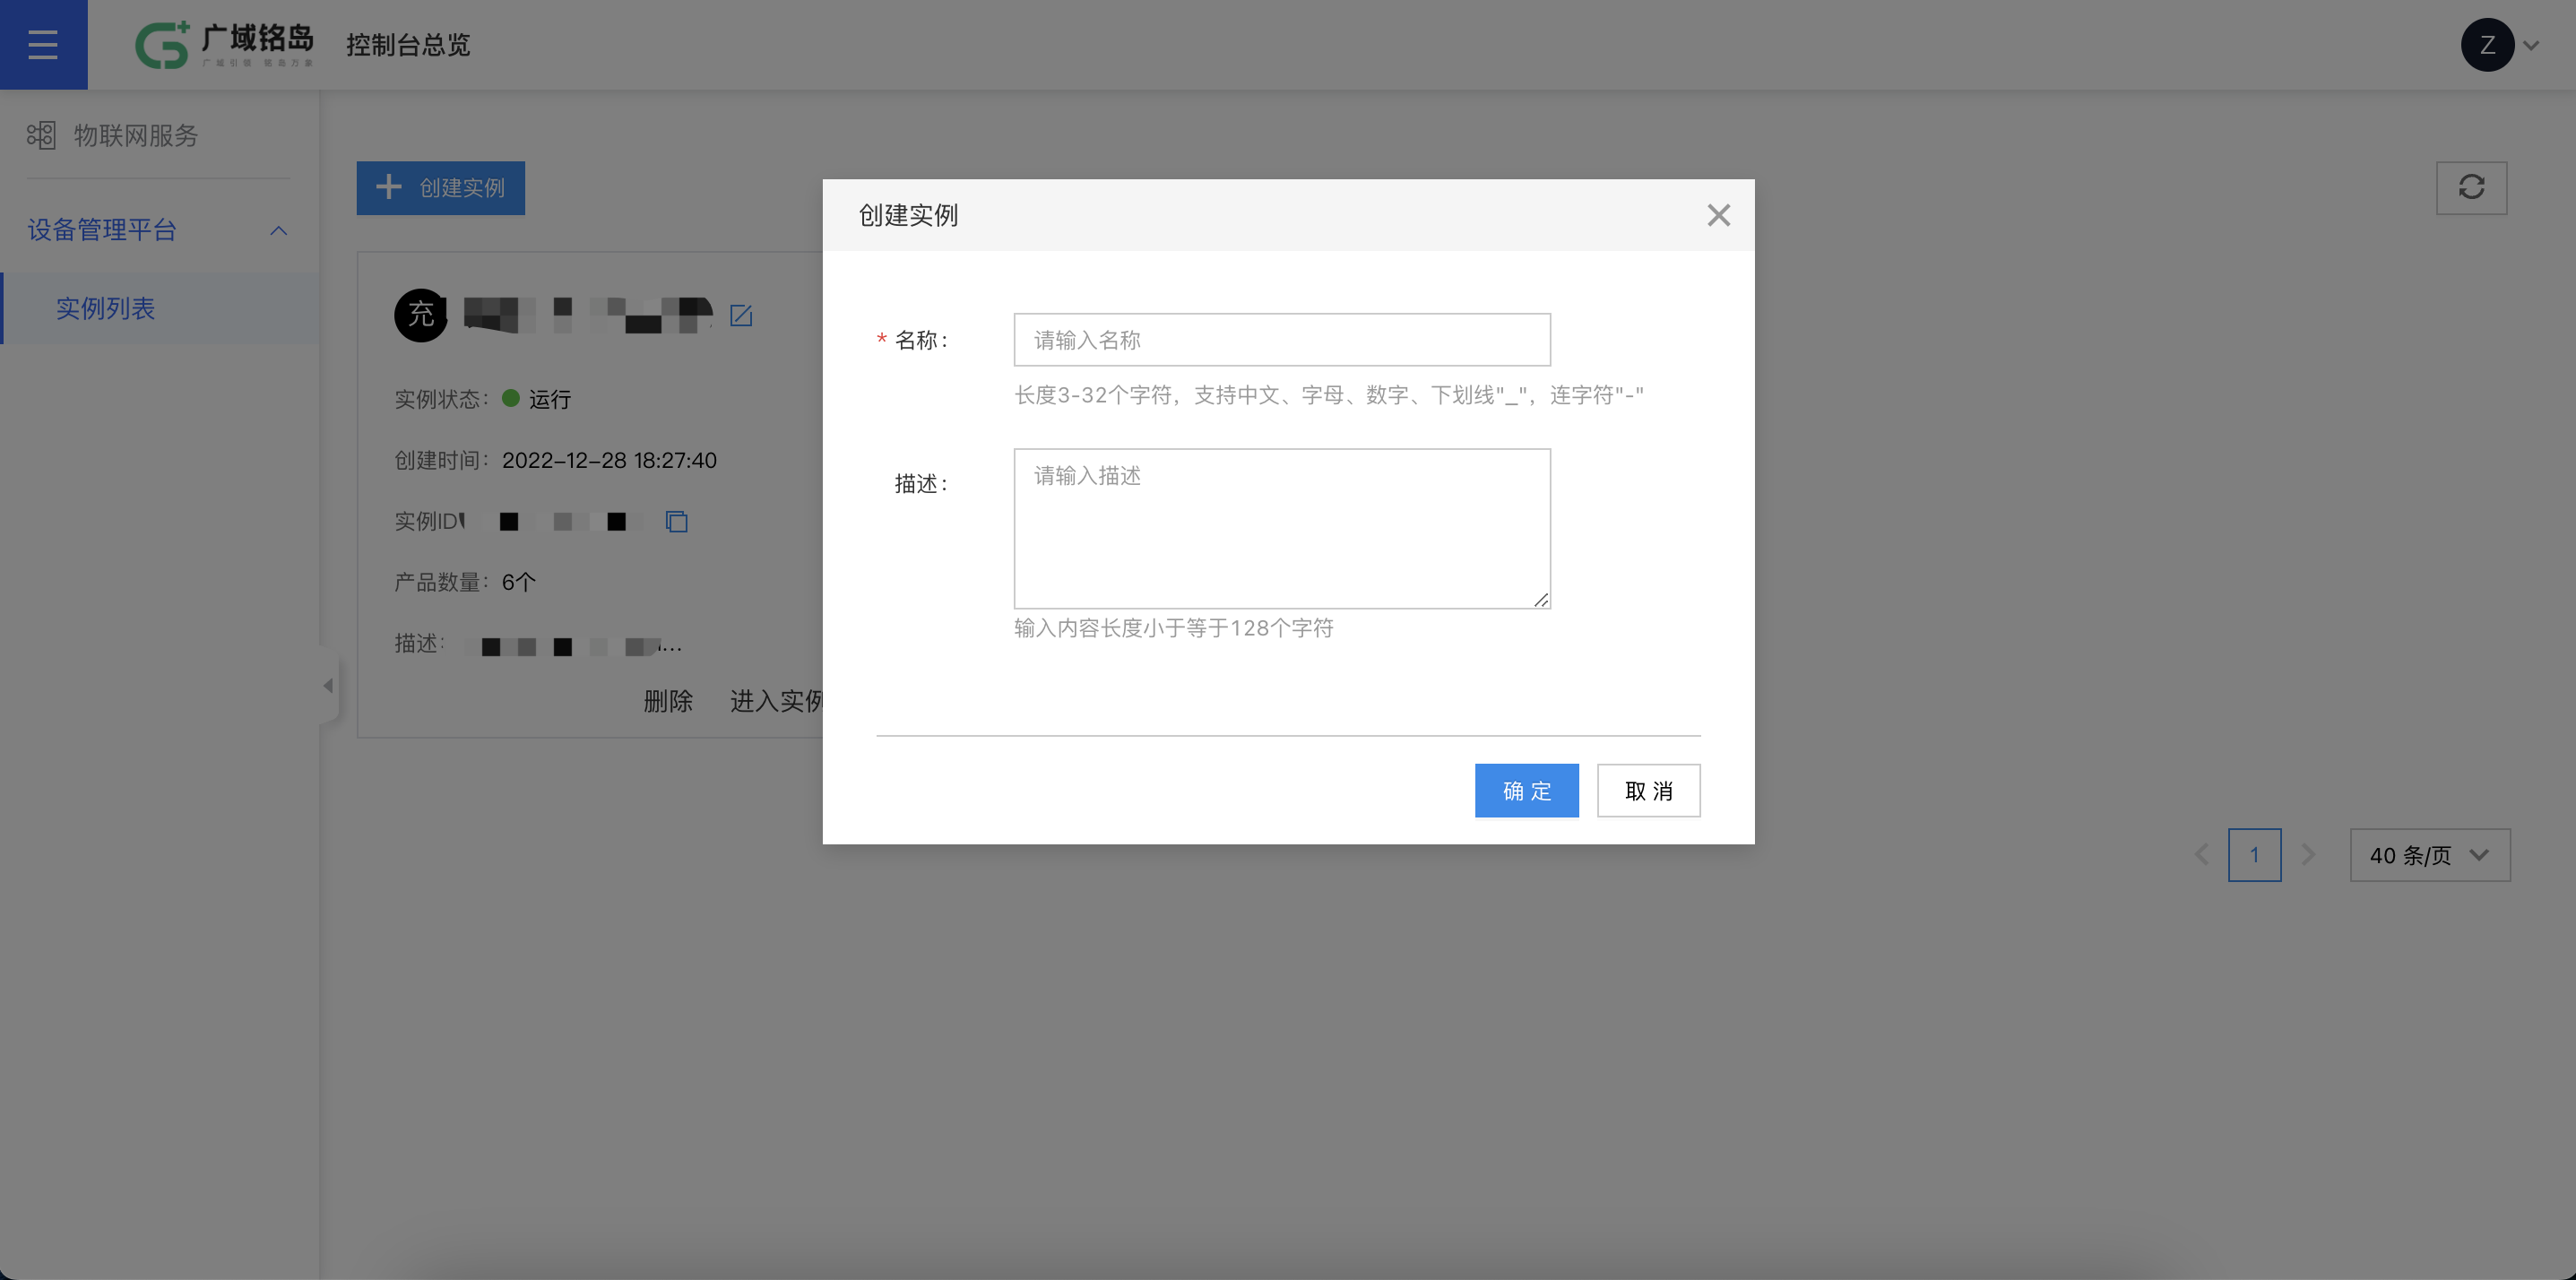Delete the instance via 删除
Image resolution: width=2576 pixels, height=1280 pixels.
click(x=668, y=701)
